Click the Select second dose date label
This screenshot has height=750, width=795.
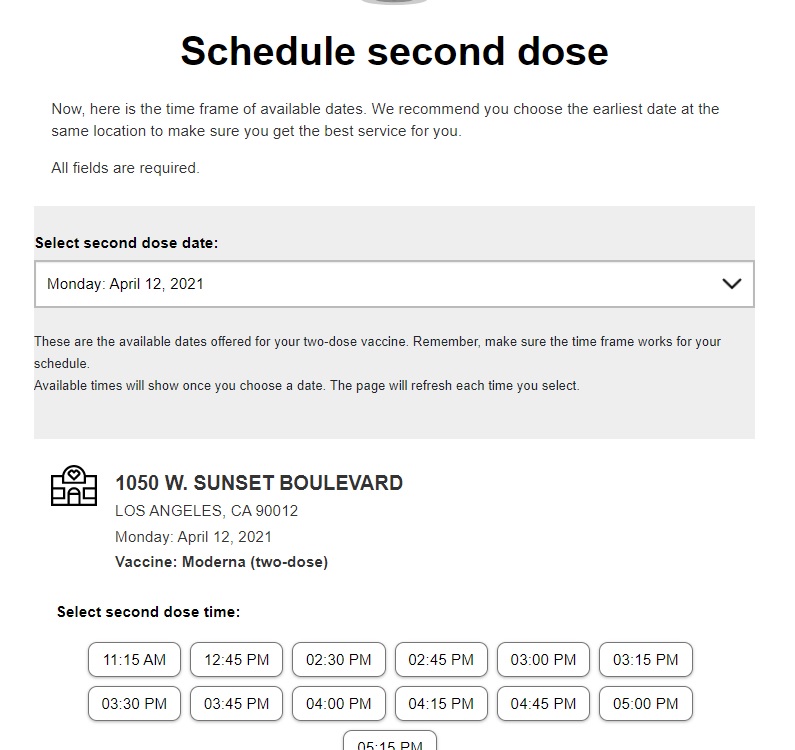click(126, 243)
